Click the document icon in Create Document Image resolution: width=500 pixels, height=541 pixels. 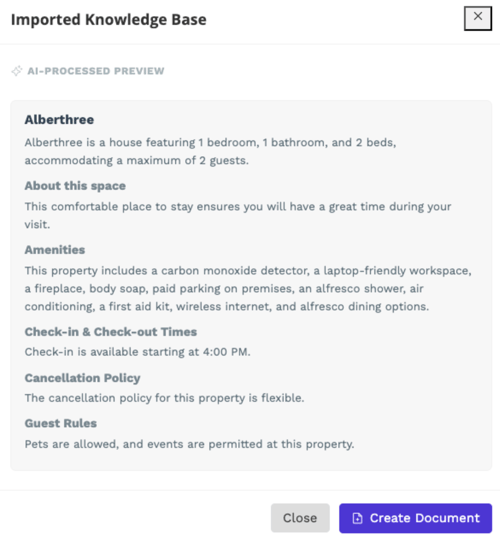(357, 518)
